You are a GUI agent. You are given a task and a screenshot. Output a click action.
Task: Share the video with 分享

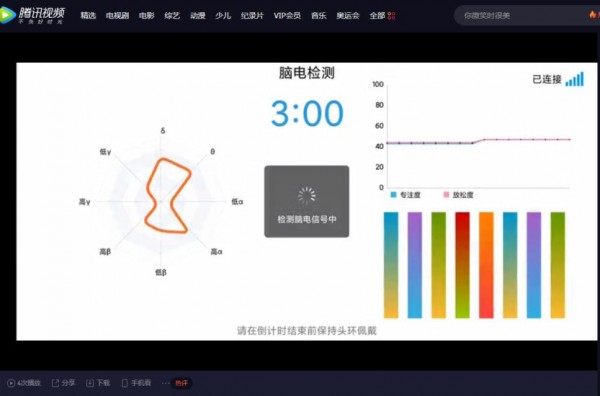click(x=64, y=383)
